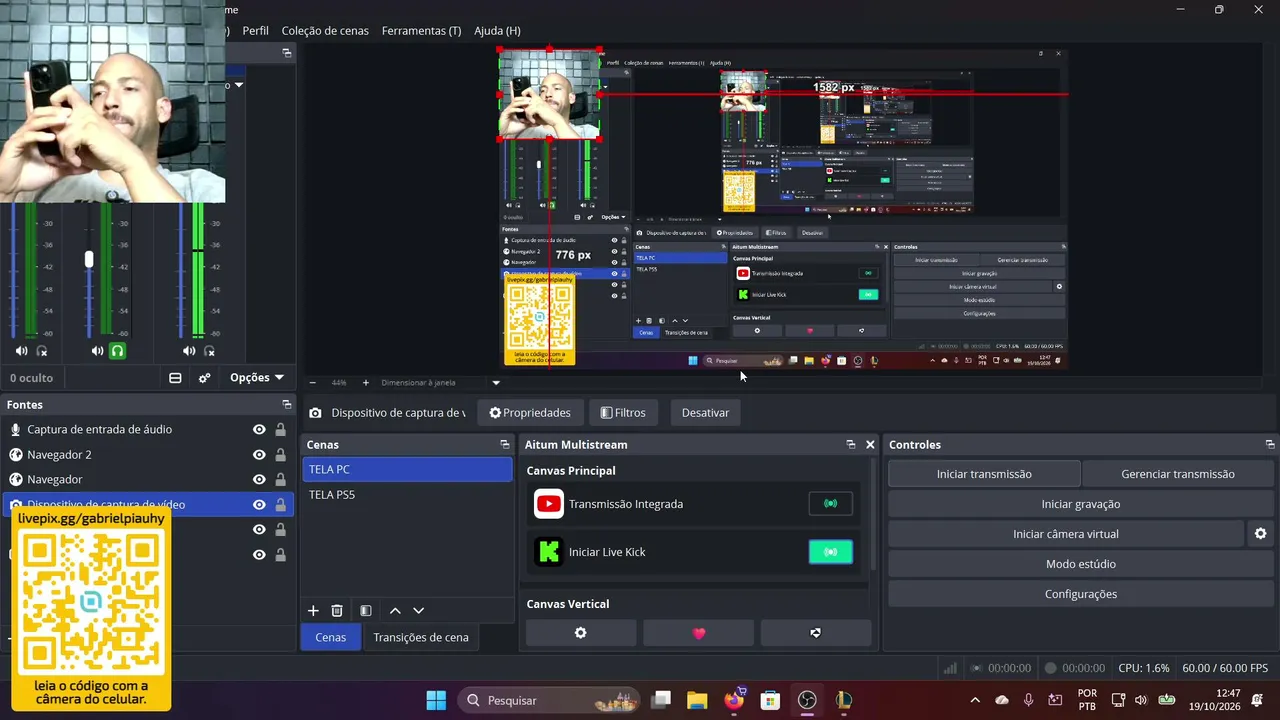Open the mixer Opções dropdown
This screenshot has height=720, width=1280.
pos(257,378)
